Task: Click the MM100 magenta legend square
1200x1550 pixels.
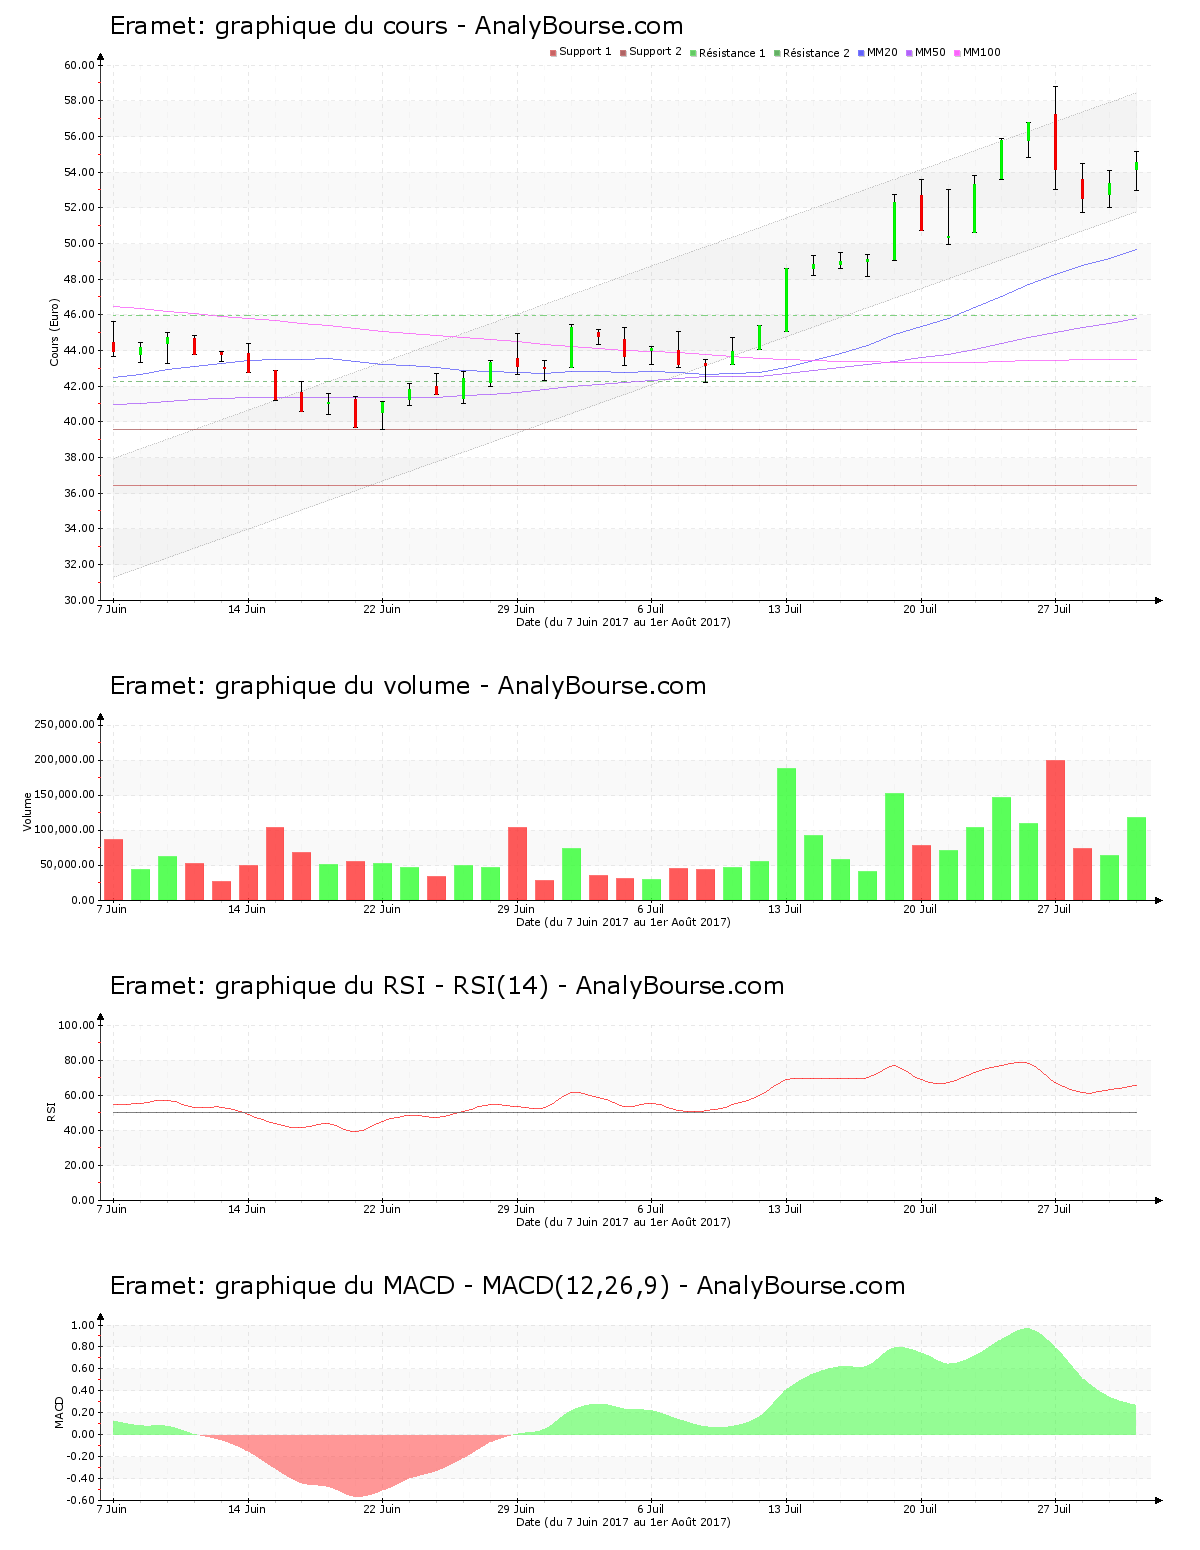Action: [957, 53]
